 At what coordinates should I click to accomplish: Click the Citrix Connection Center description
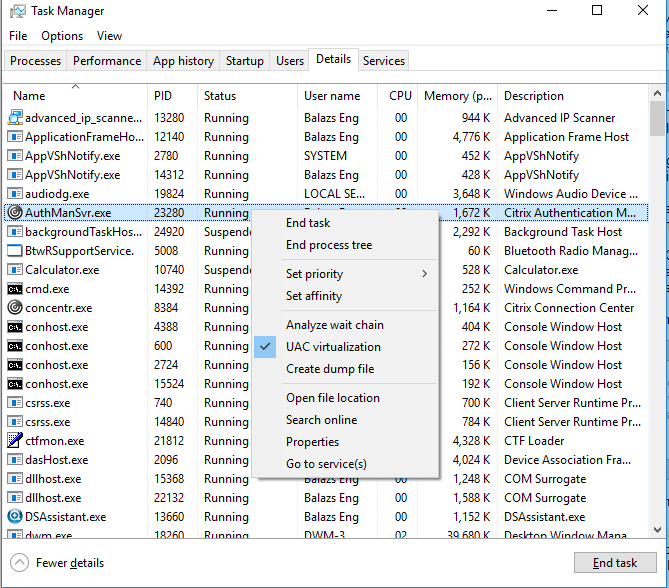coord(569,308)
